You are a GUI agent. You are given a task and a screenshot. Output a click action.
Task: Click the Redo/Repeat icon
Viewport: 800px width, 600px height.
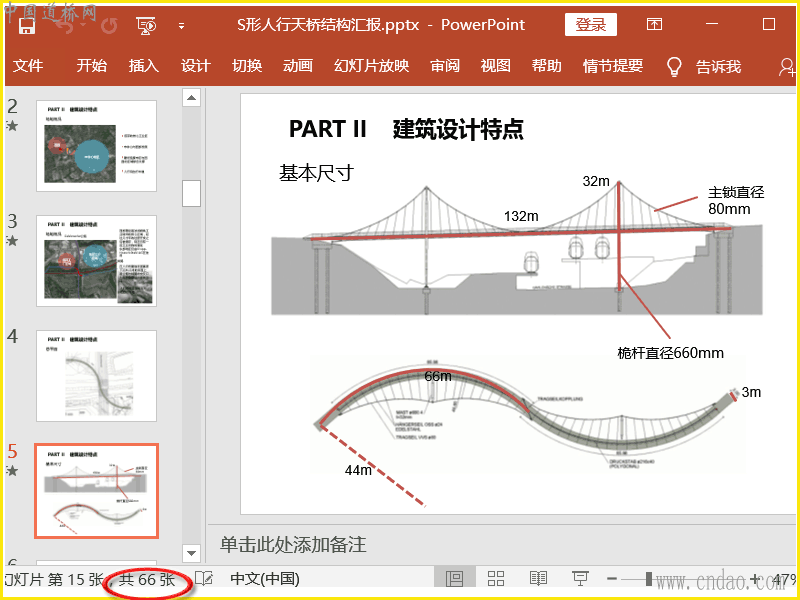click(108, 26)
